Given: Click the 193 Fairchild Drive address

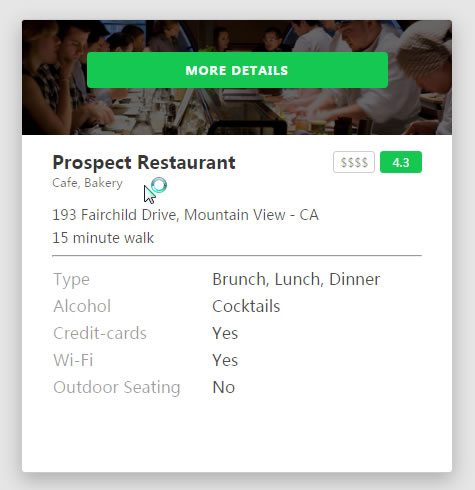Looking at the screenshot, I should tap(185, 215).
